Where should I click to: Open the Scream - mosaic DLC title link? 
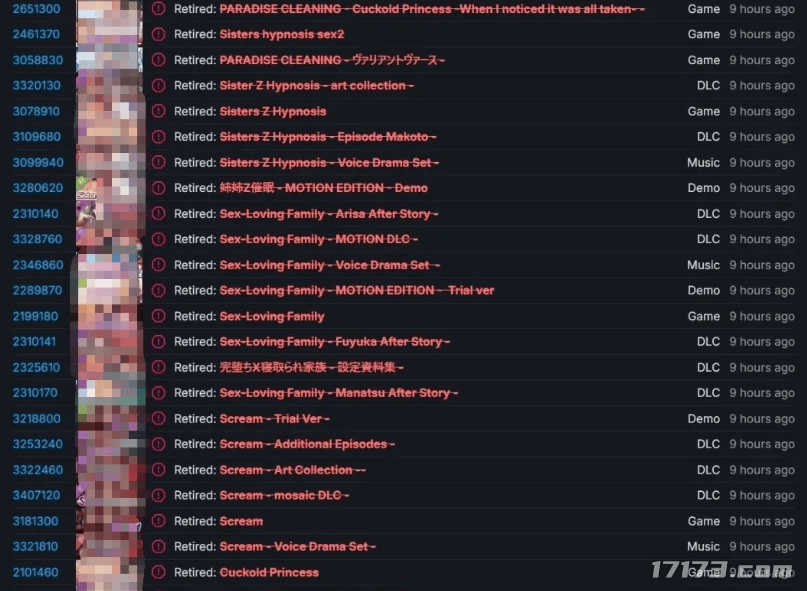pyautogui.click(x=284, y=495)
